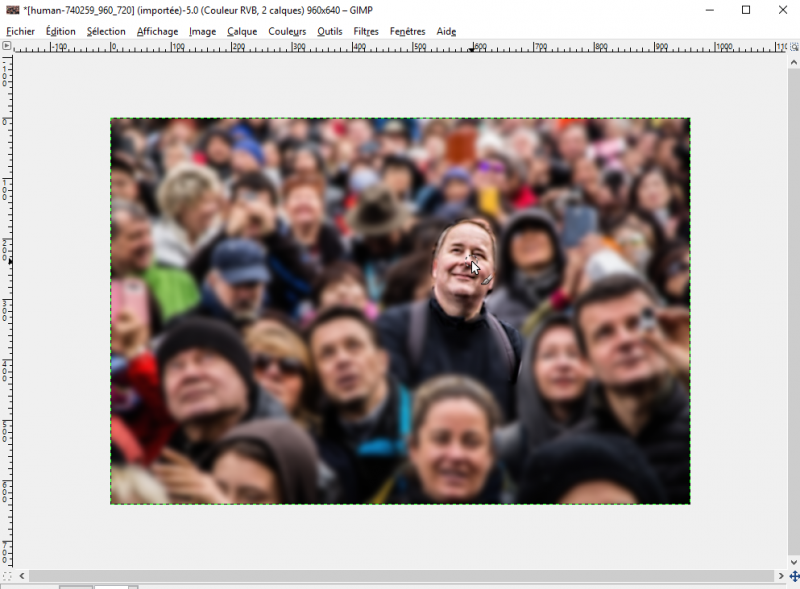Open the Fichier menu
This screenshot has width=800, height=589.
[20, 31]
